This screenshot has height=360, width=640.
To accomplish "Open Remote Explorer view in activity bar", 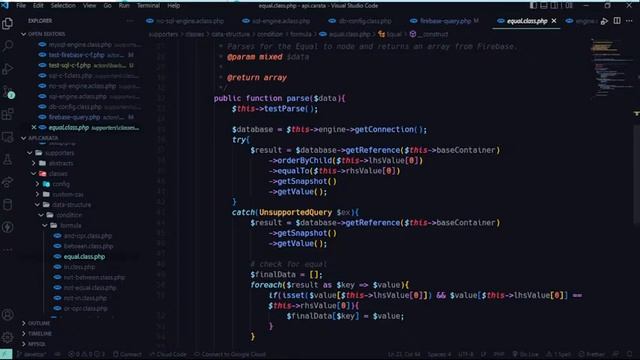I will tap(7, 137).
